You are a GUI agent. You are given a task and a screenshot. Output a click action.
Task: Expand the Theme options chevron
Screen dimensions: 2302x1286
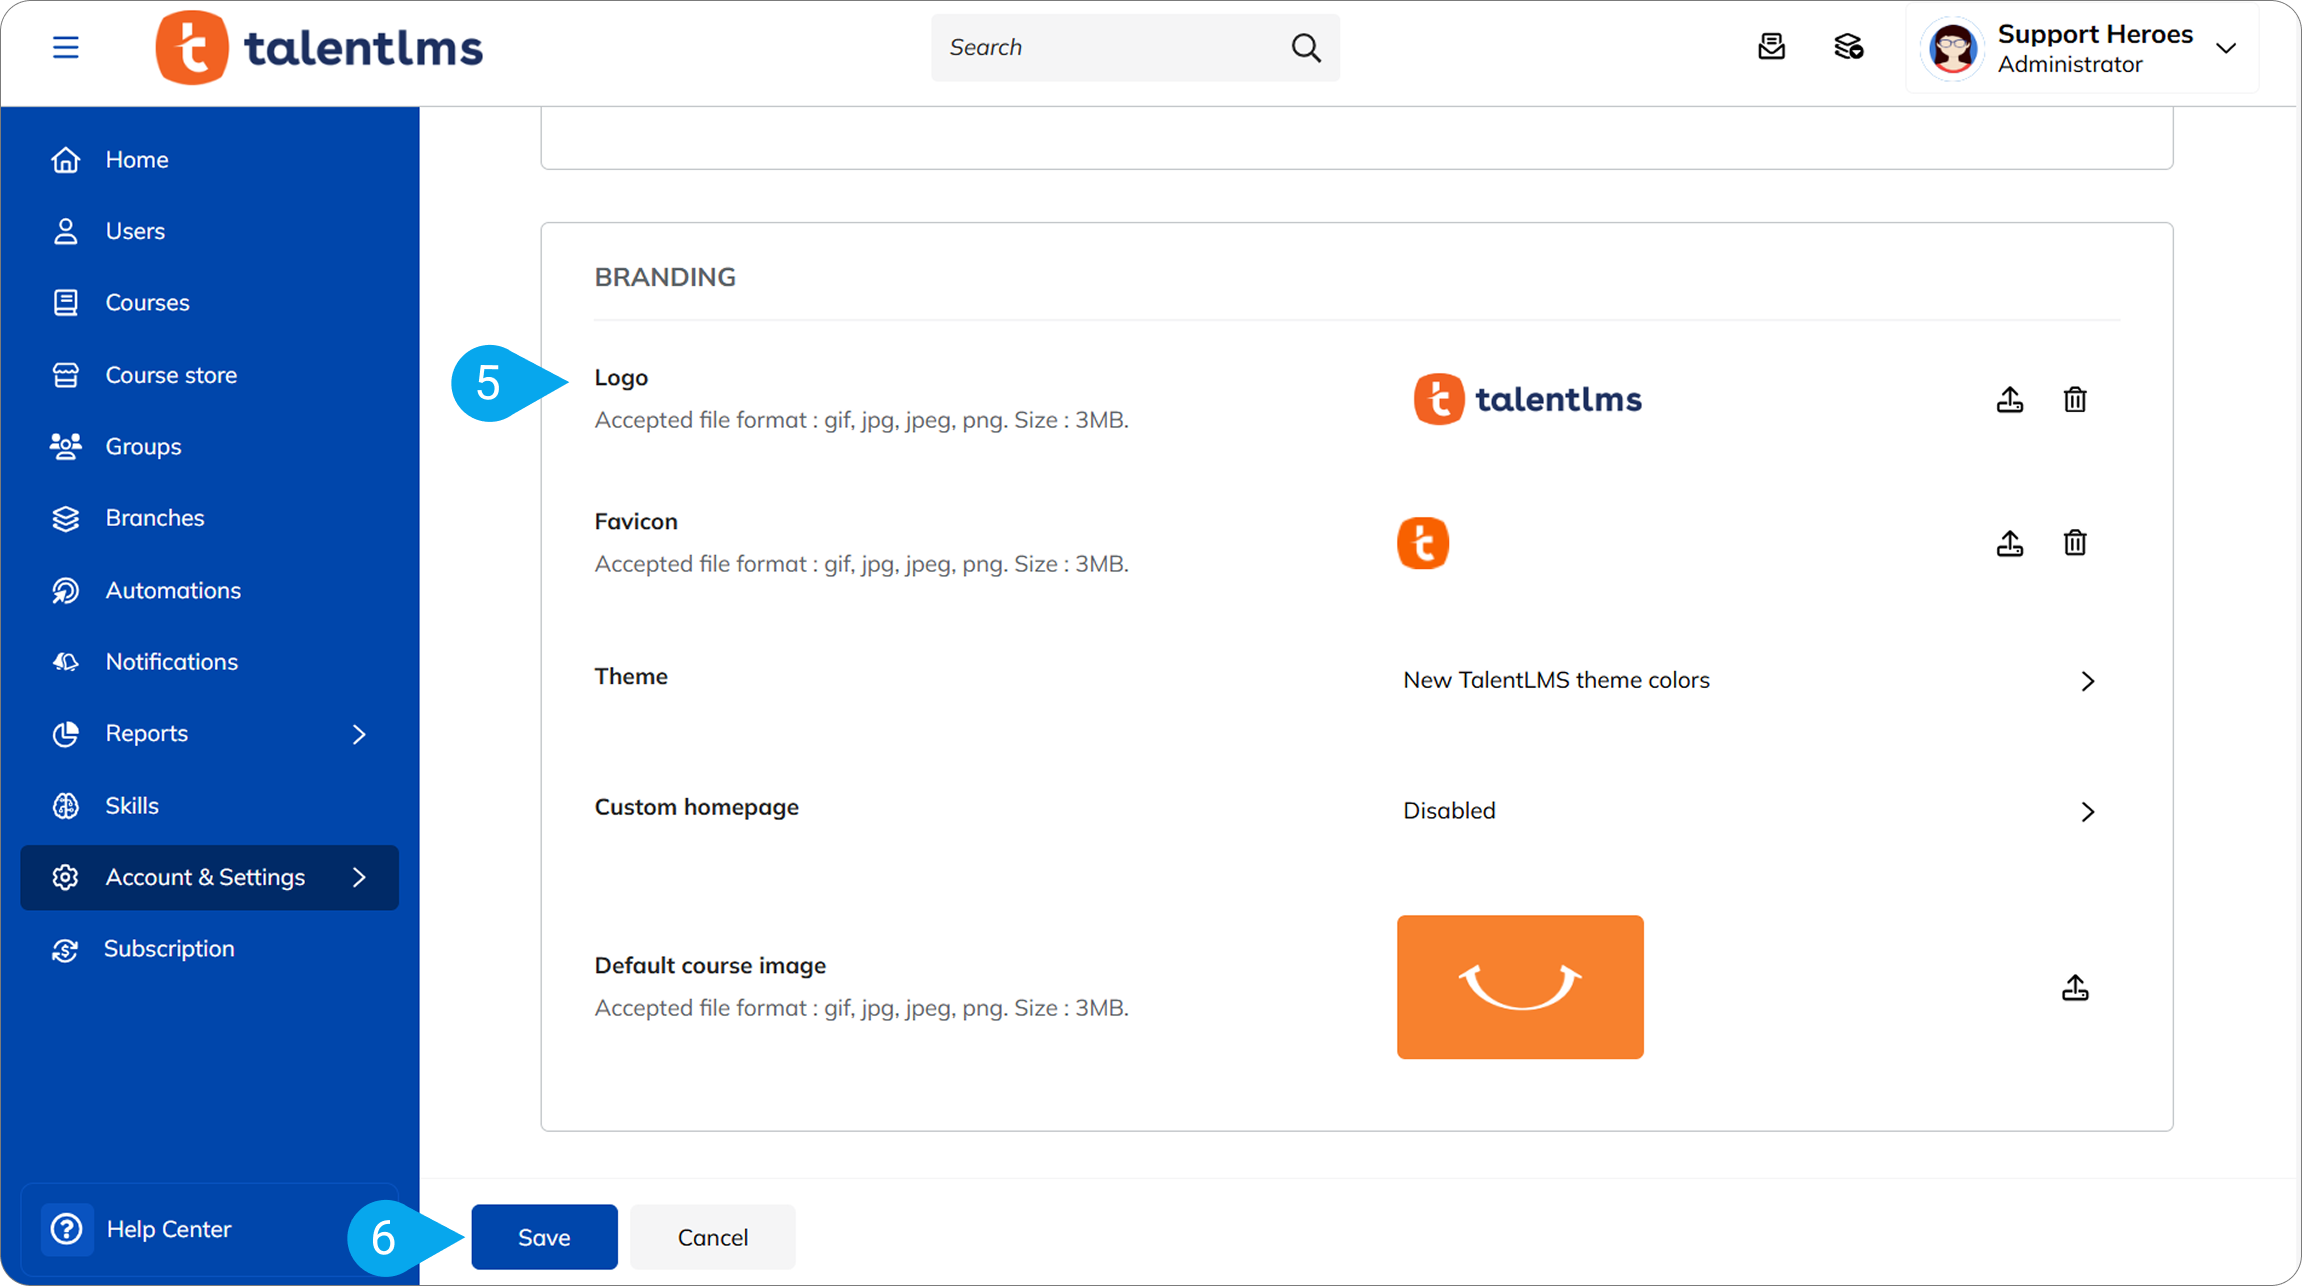click(2087, 681)
